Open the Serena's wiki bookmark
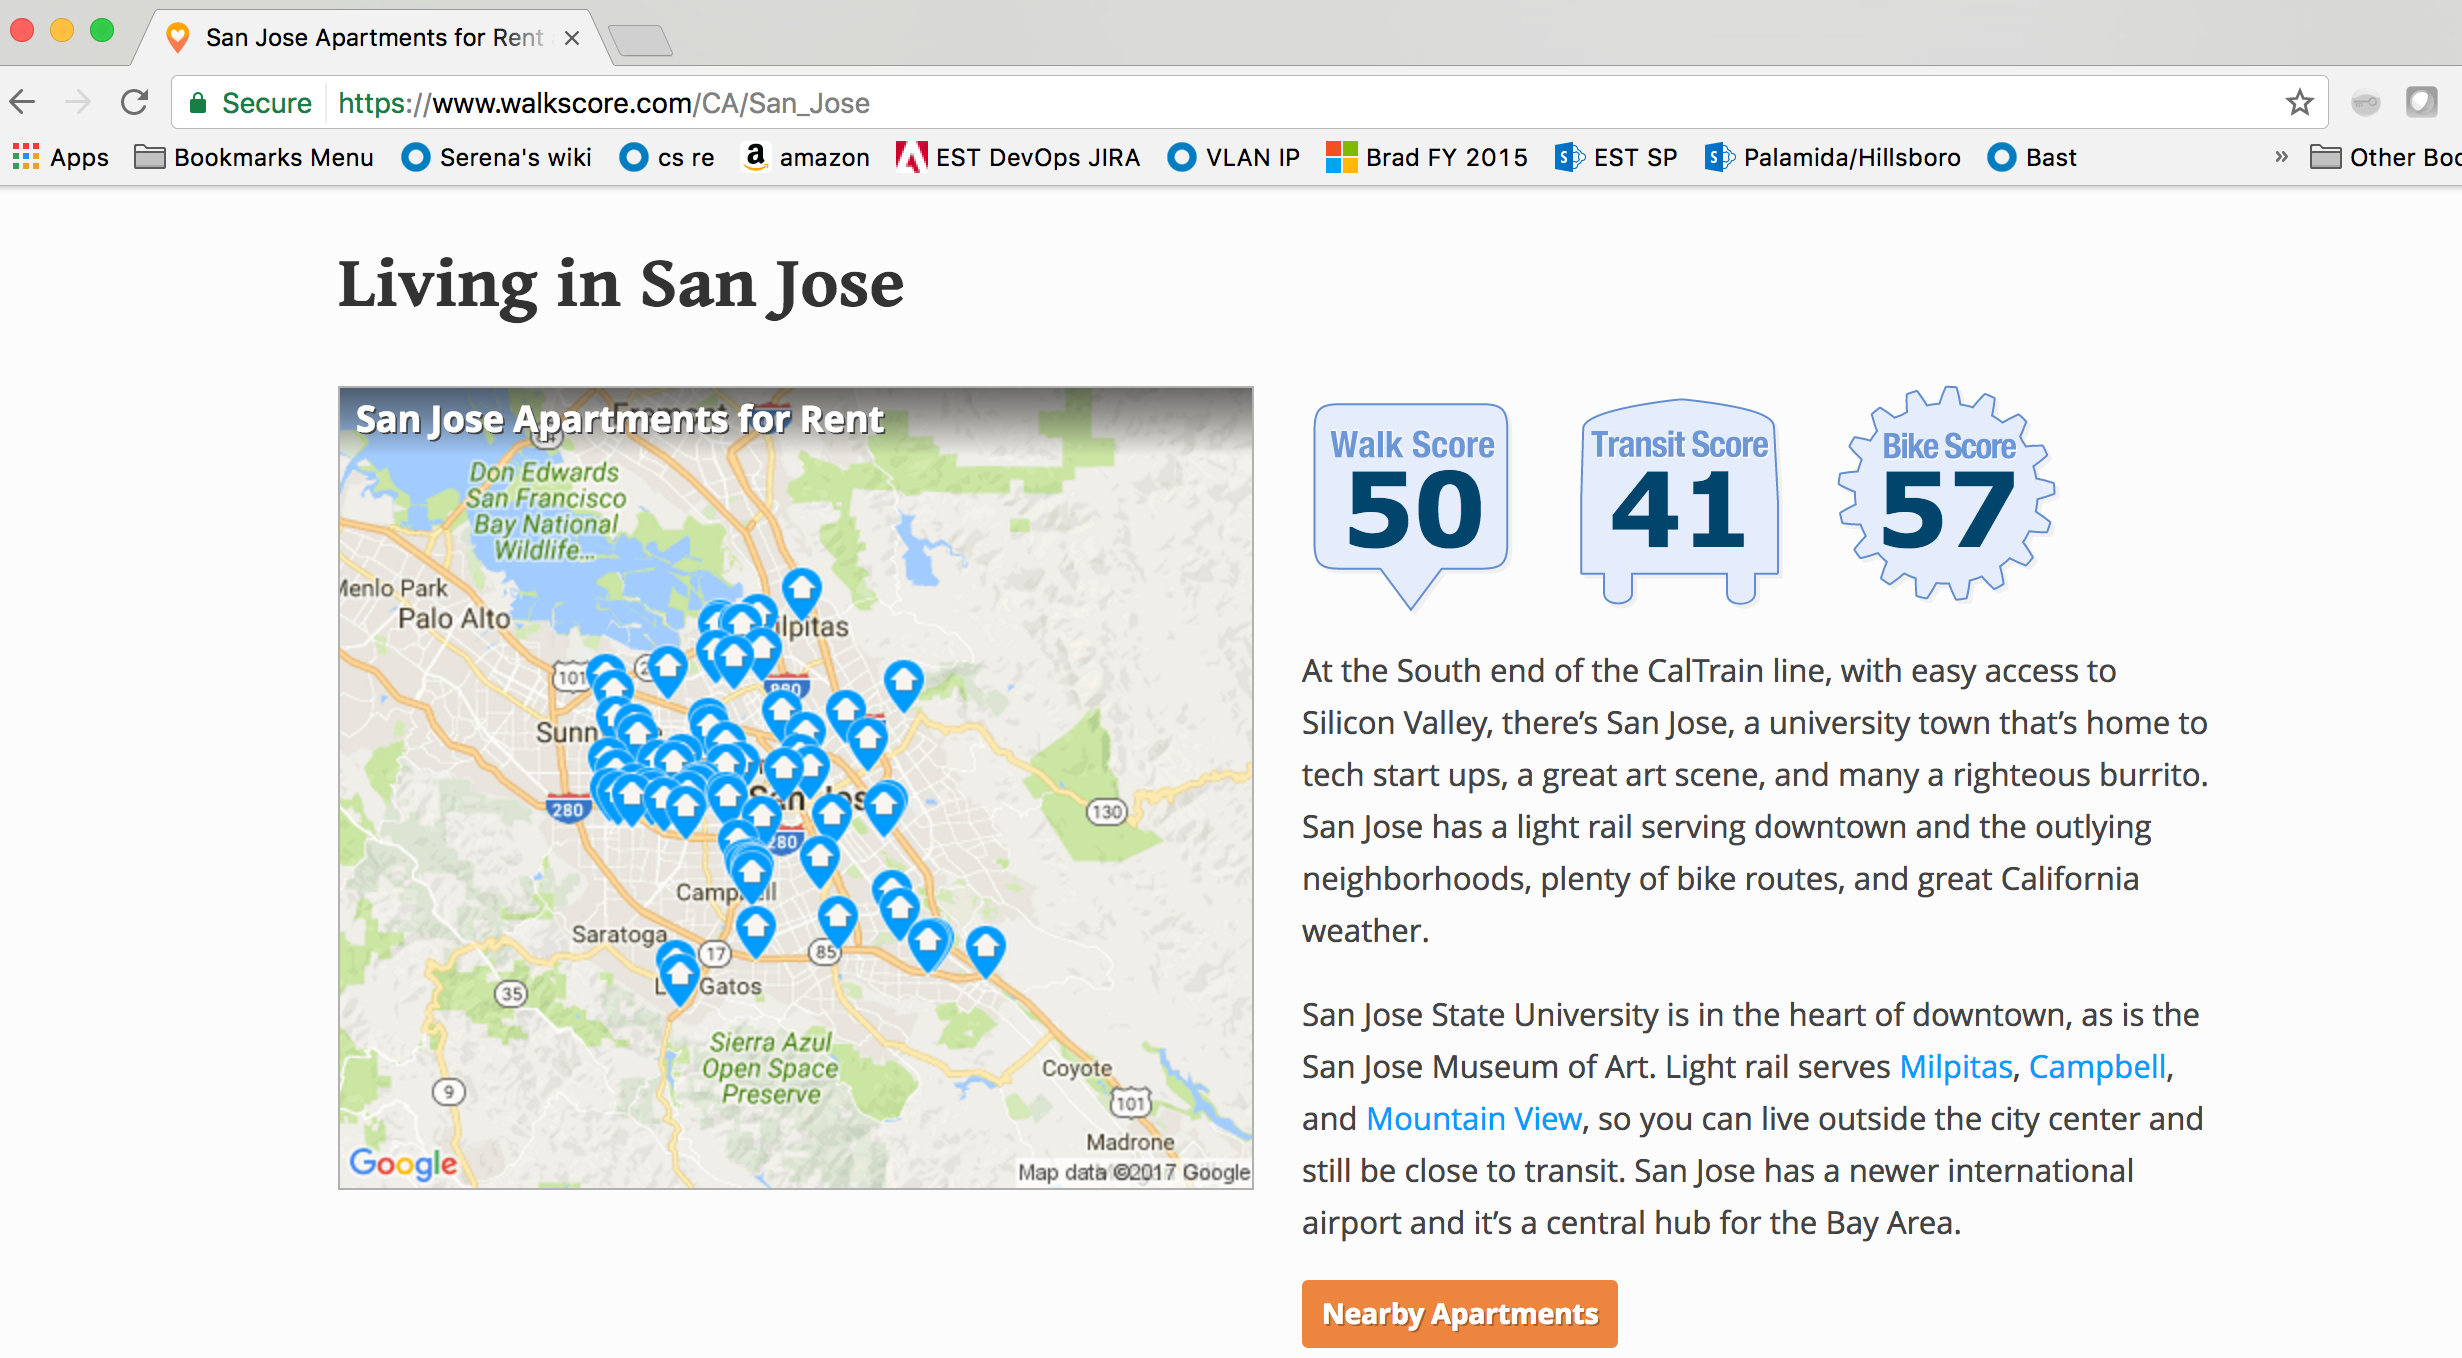The height and width of the screenshot is (1358, 2462). 497,157
